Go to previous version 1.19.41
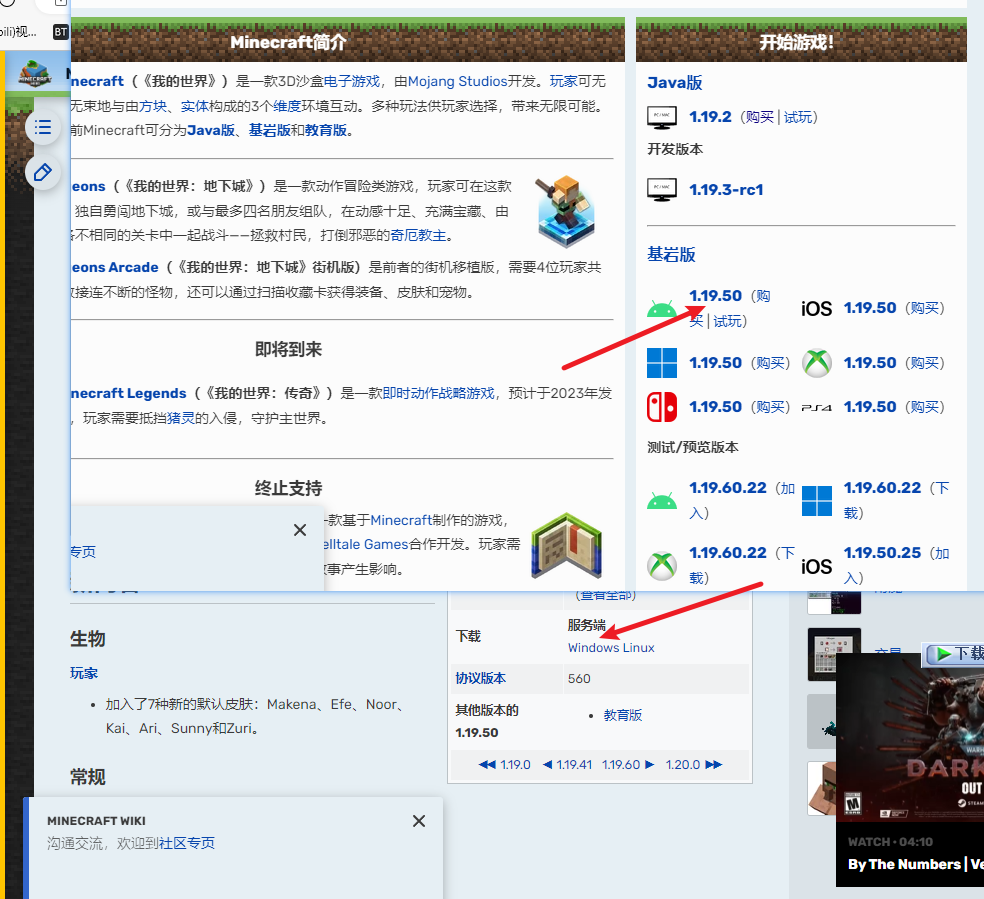 point(567,765)
